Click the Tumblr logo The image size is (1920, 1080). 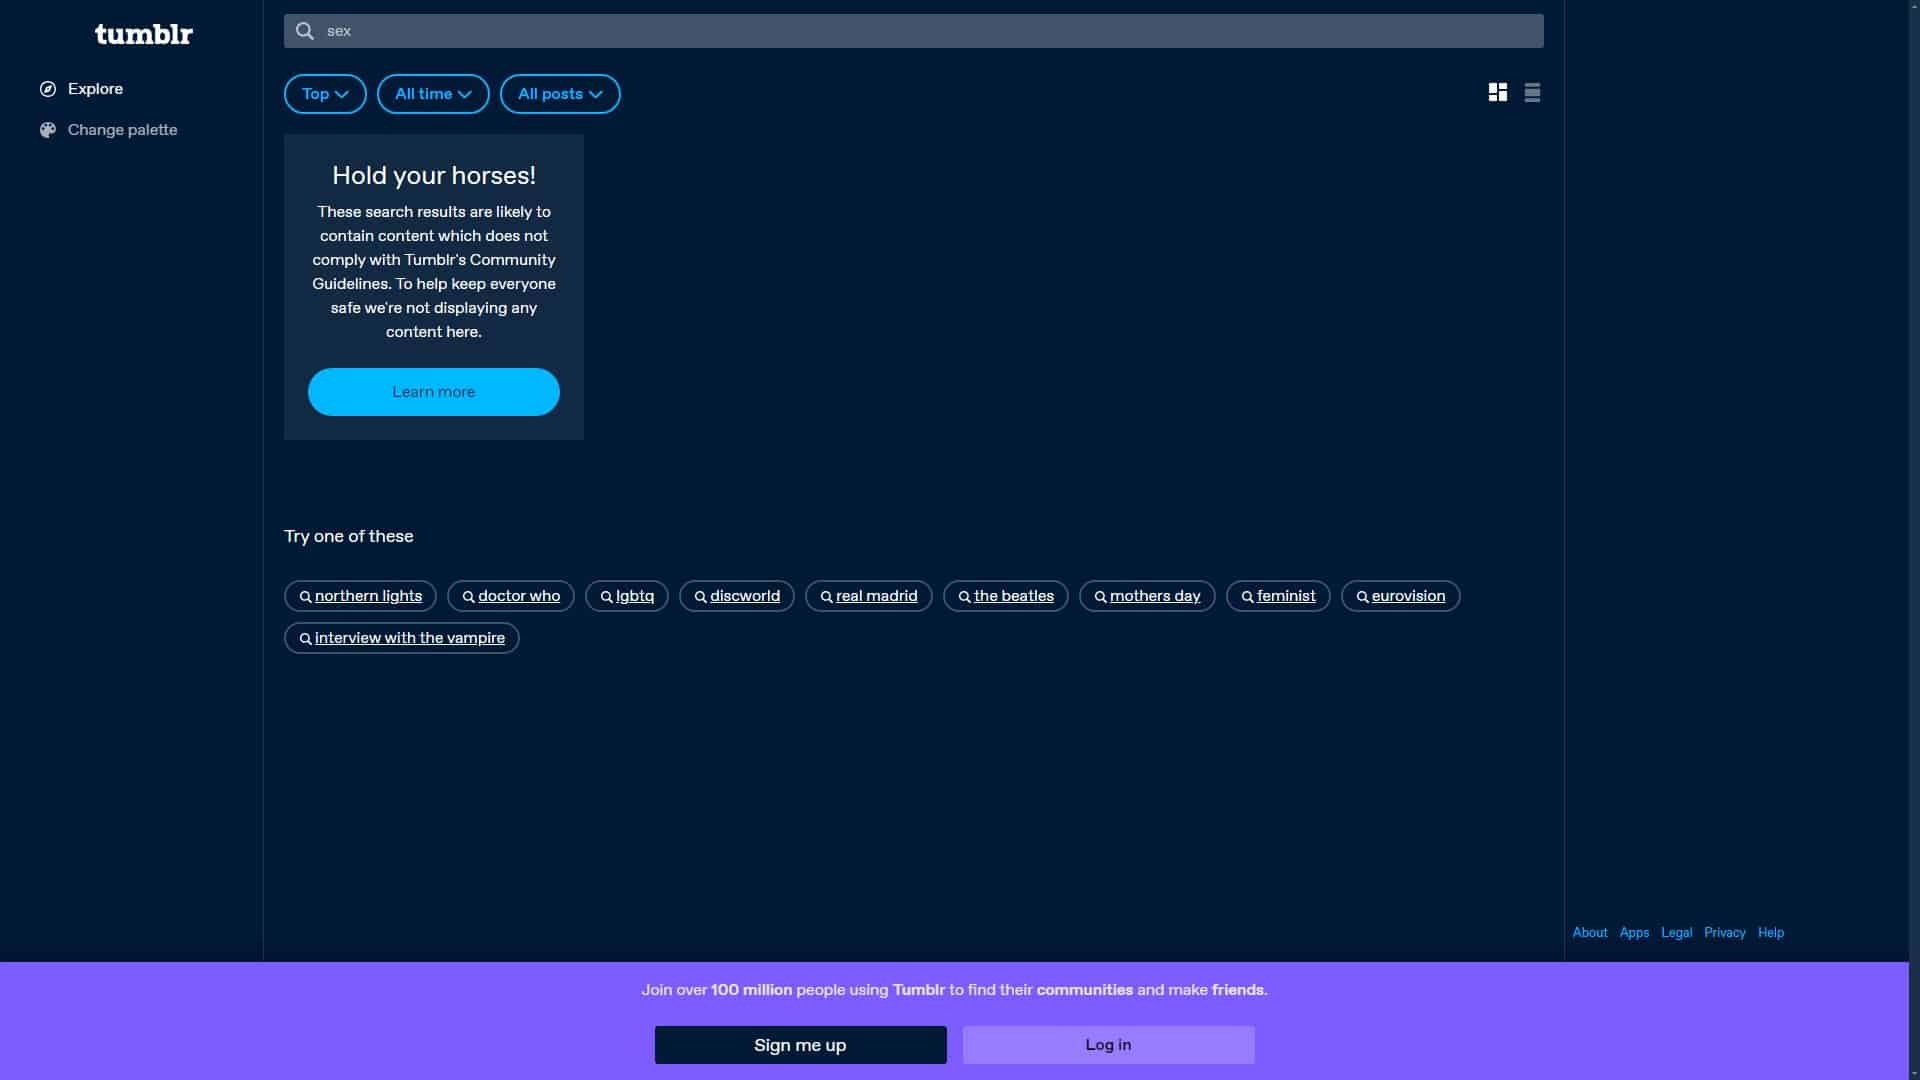(x=143, y=34)
